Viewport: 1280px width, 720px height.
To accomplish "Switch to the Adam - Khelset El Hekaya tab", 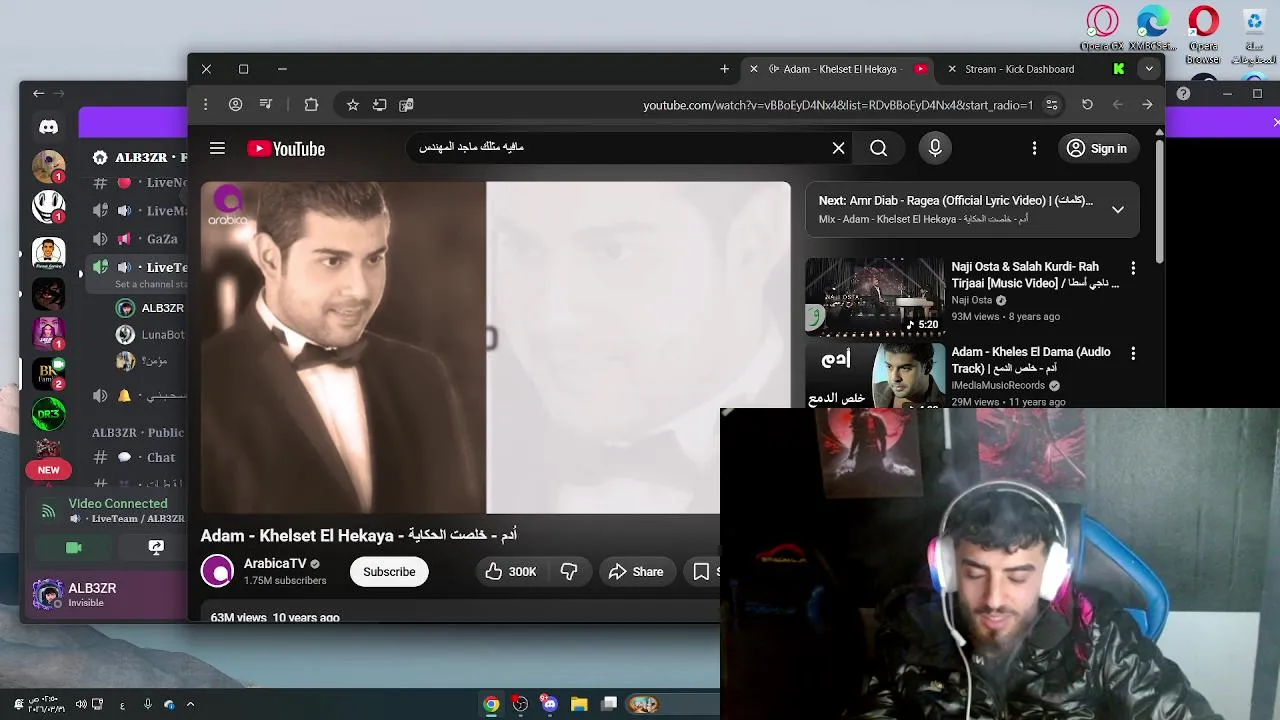I will click(x=840, y=69).
